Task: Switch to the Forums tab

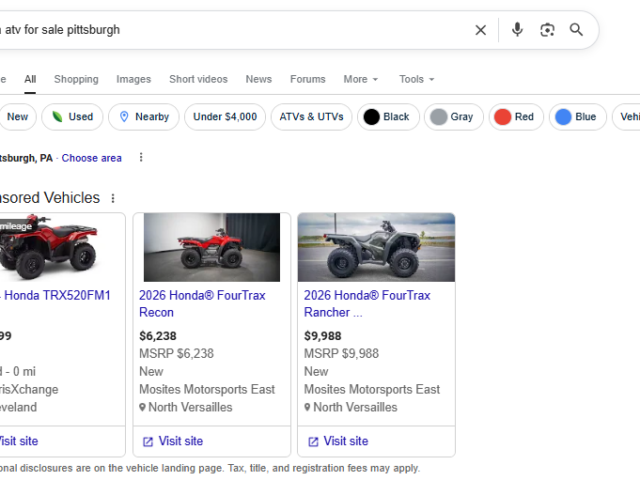Action: (308, 79)
